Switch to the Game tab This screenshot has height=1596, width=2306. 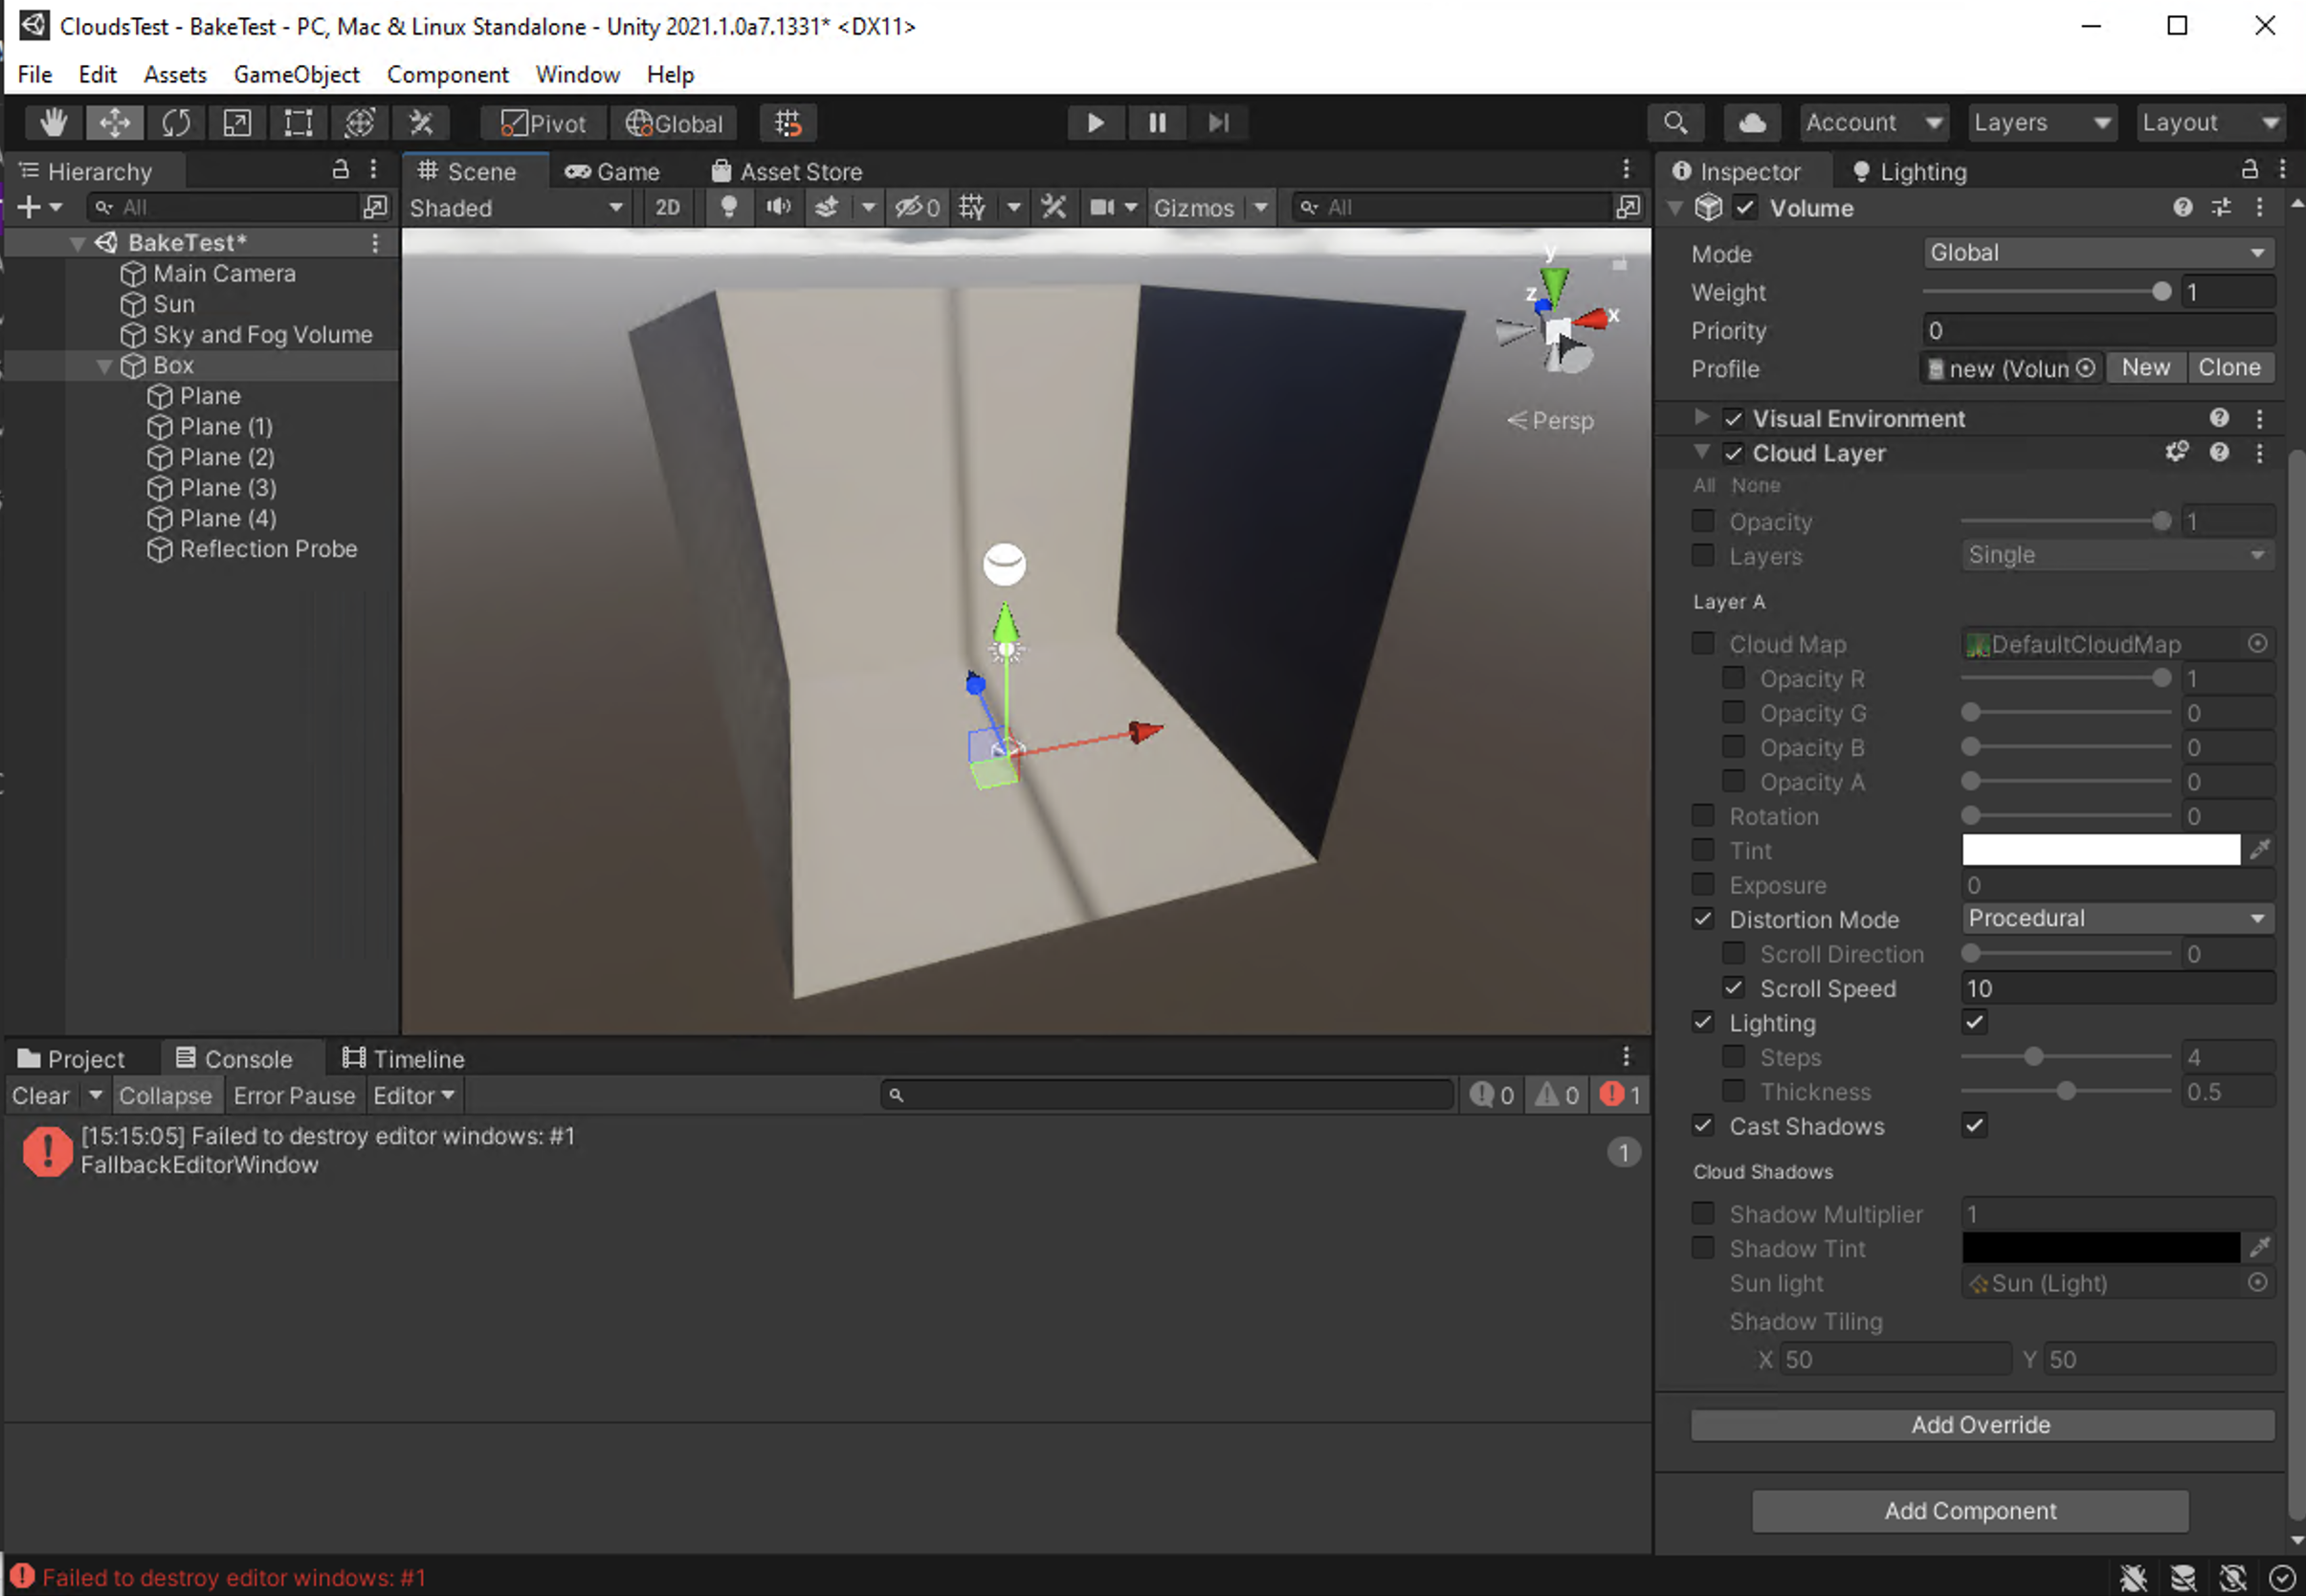click(613, 170)
